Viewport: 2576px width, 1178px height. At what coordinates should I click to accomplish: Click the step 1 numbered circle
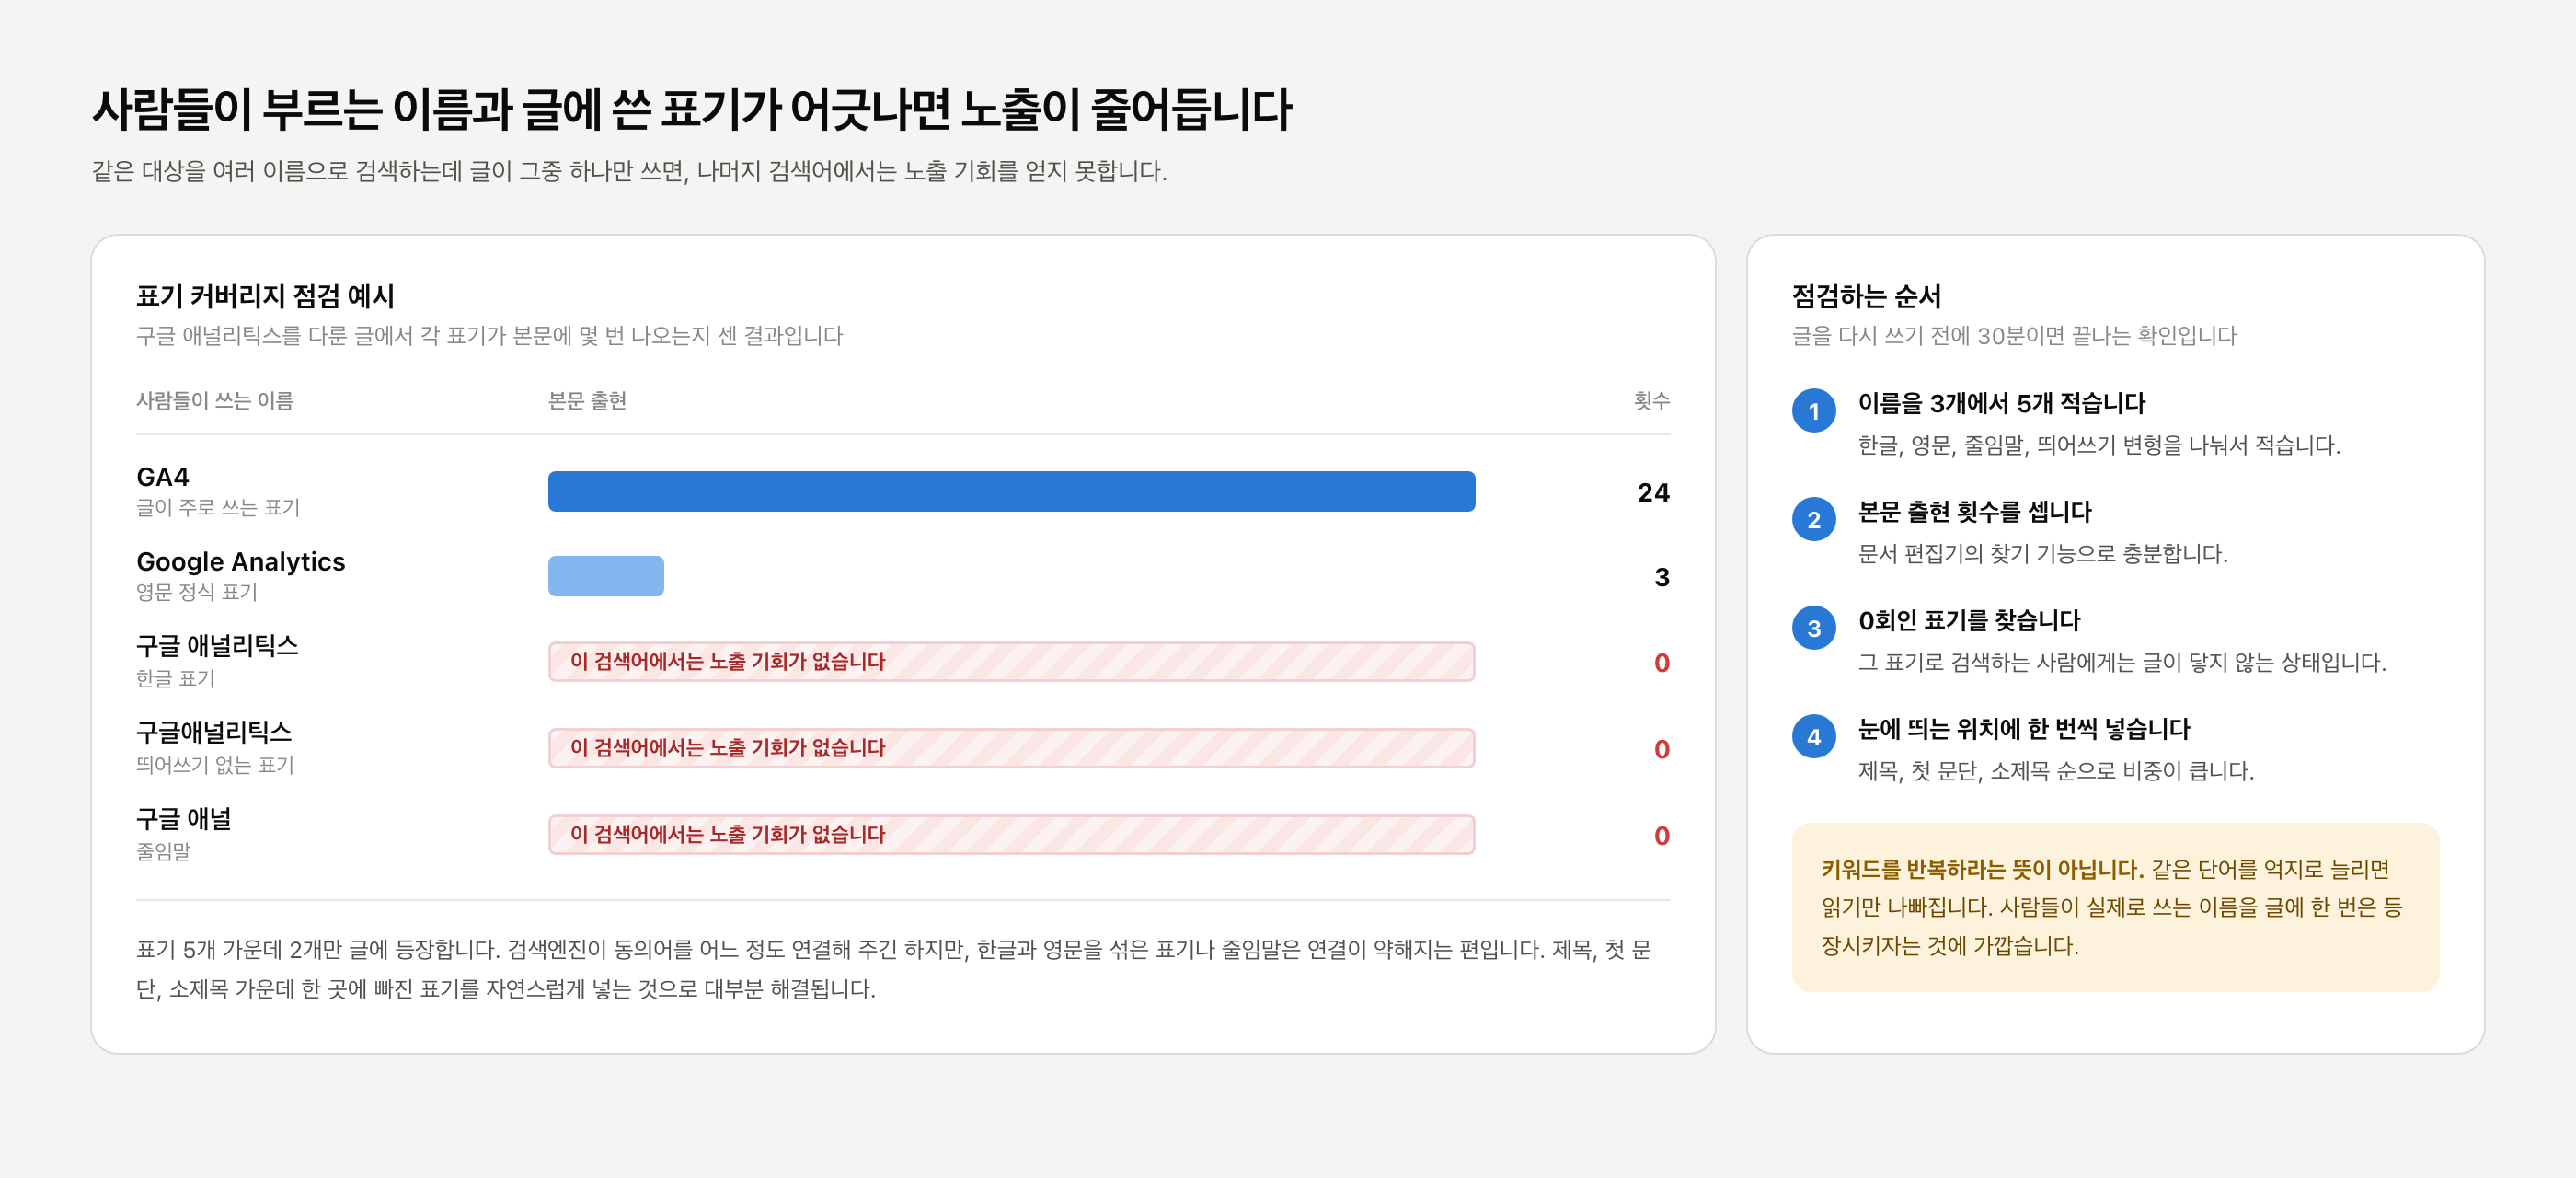(1813, 411)
